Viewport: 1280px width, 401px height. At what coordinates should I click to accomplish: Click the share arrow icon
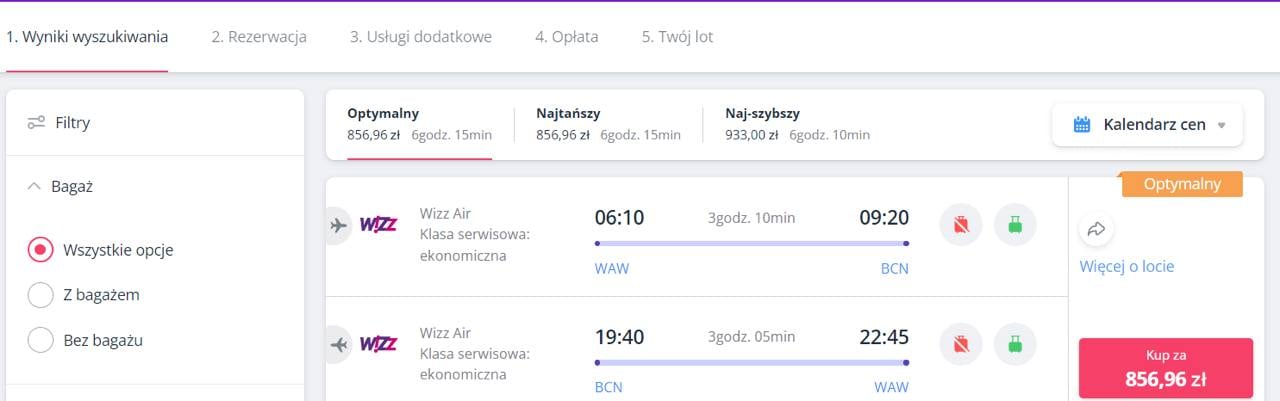point(1096,229)
